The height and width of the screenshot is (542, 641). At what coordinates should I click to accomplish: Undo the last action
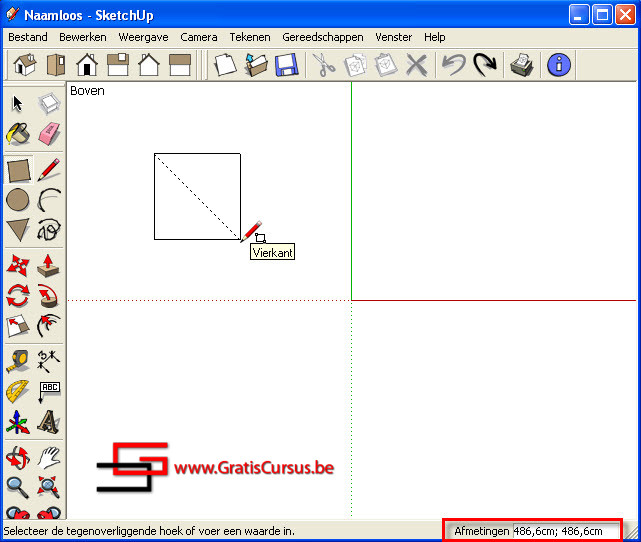pyautogui.click(x=453, y=65)
